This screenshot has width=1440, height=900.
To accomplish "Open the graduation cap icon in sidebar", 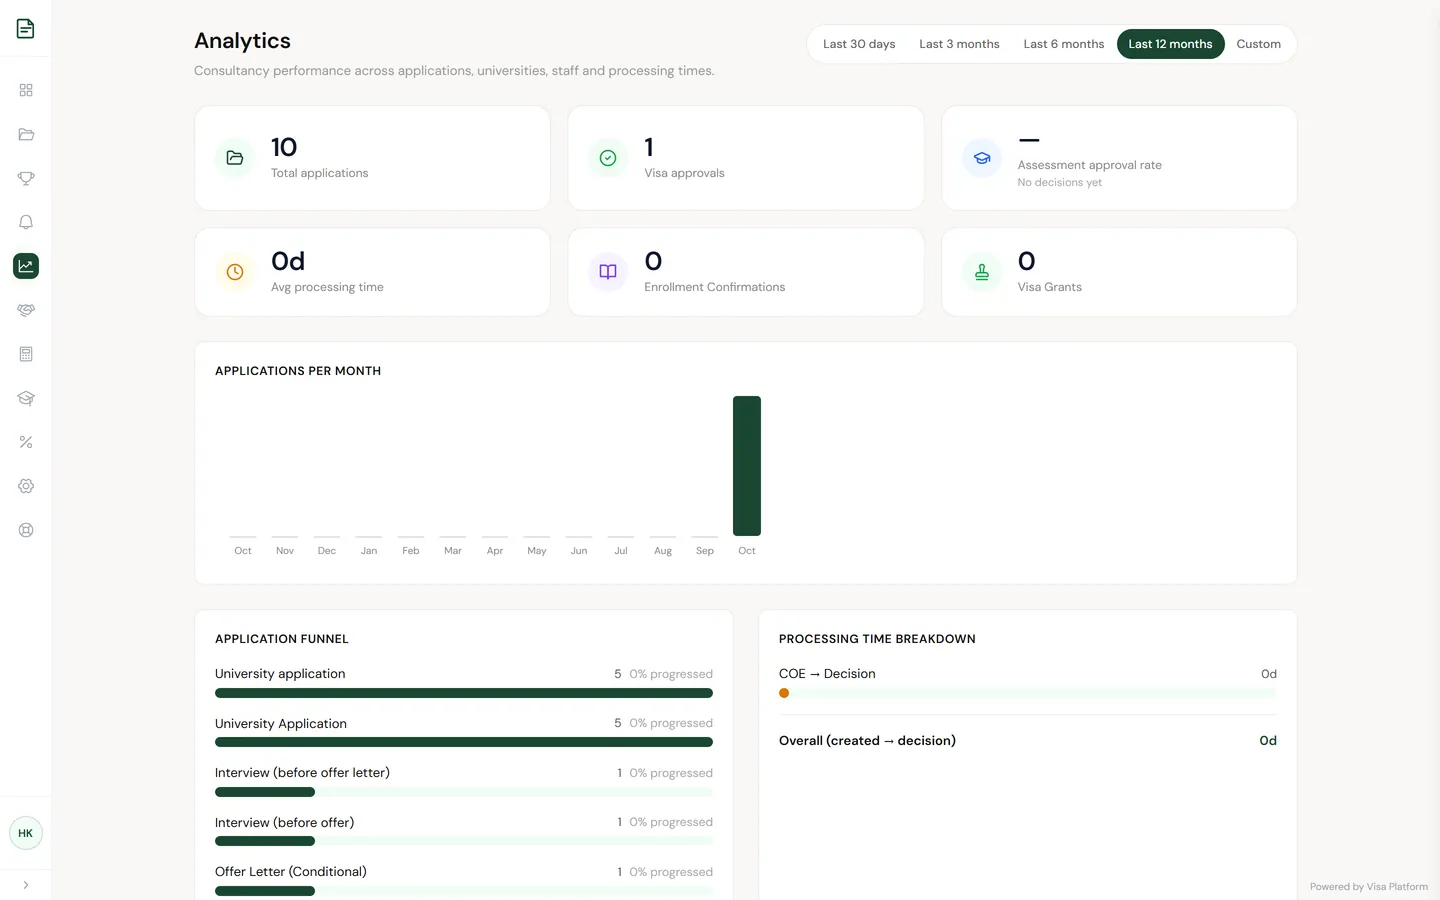I will pos(26,398).
